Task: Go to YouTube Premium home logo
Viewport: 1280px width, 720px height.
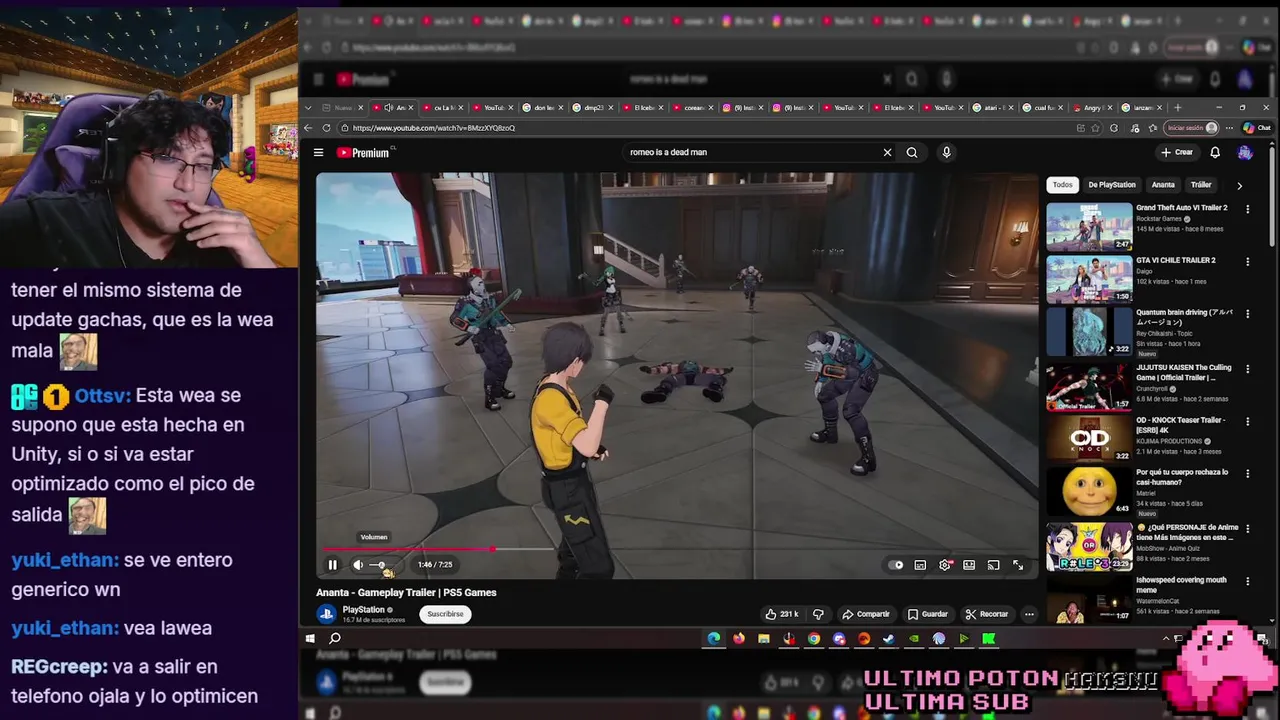Action: pos(362,153)
